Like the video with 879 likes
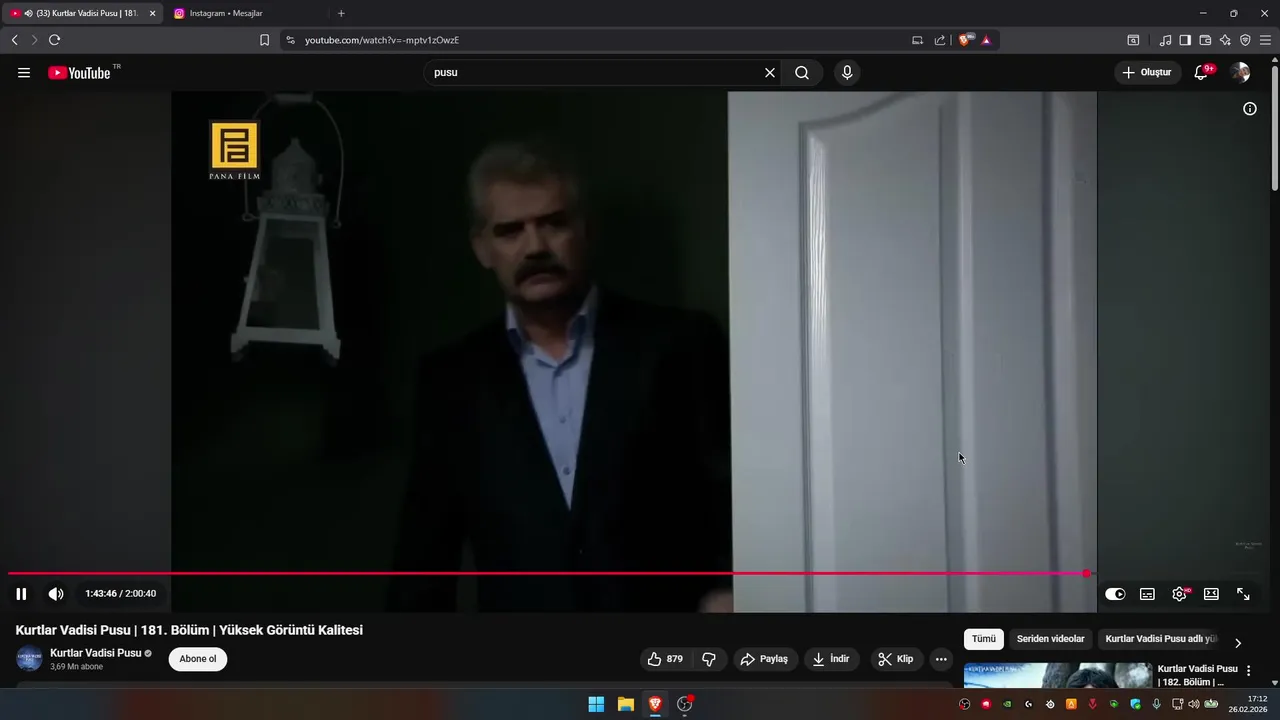The width and height of the screenshot is (1280, 720). 665,659
